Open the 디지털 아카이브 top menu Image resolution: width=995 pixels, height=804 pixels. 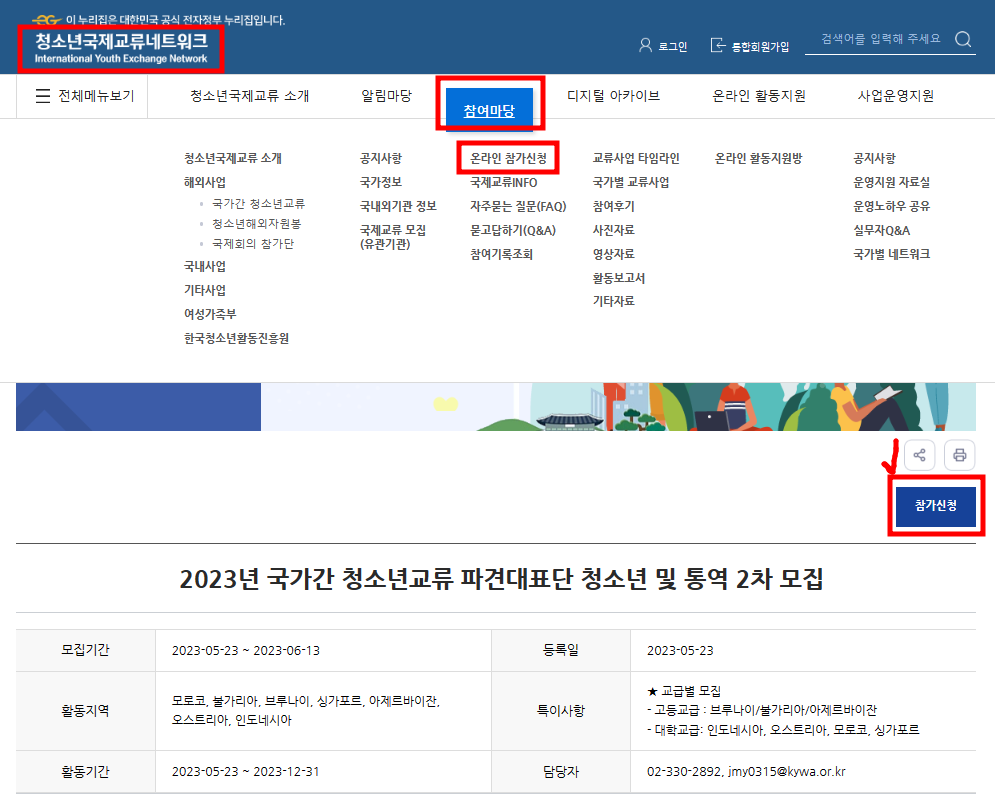coord(613,96)
